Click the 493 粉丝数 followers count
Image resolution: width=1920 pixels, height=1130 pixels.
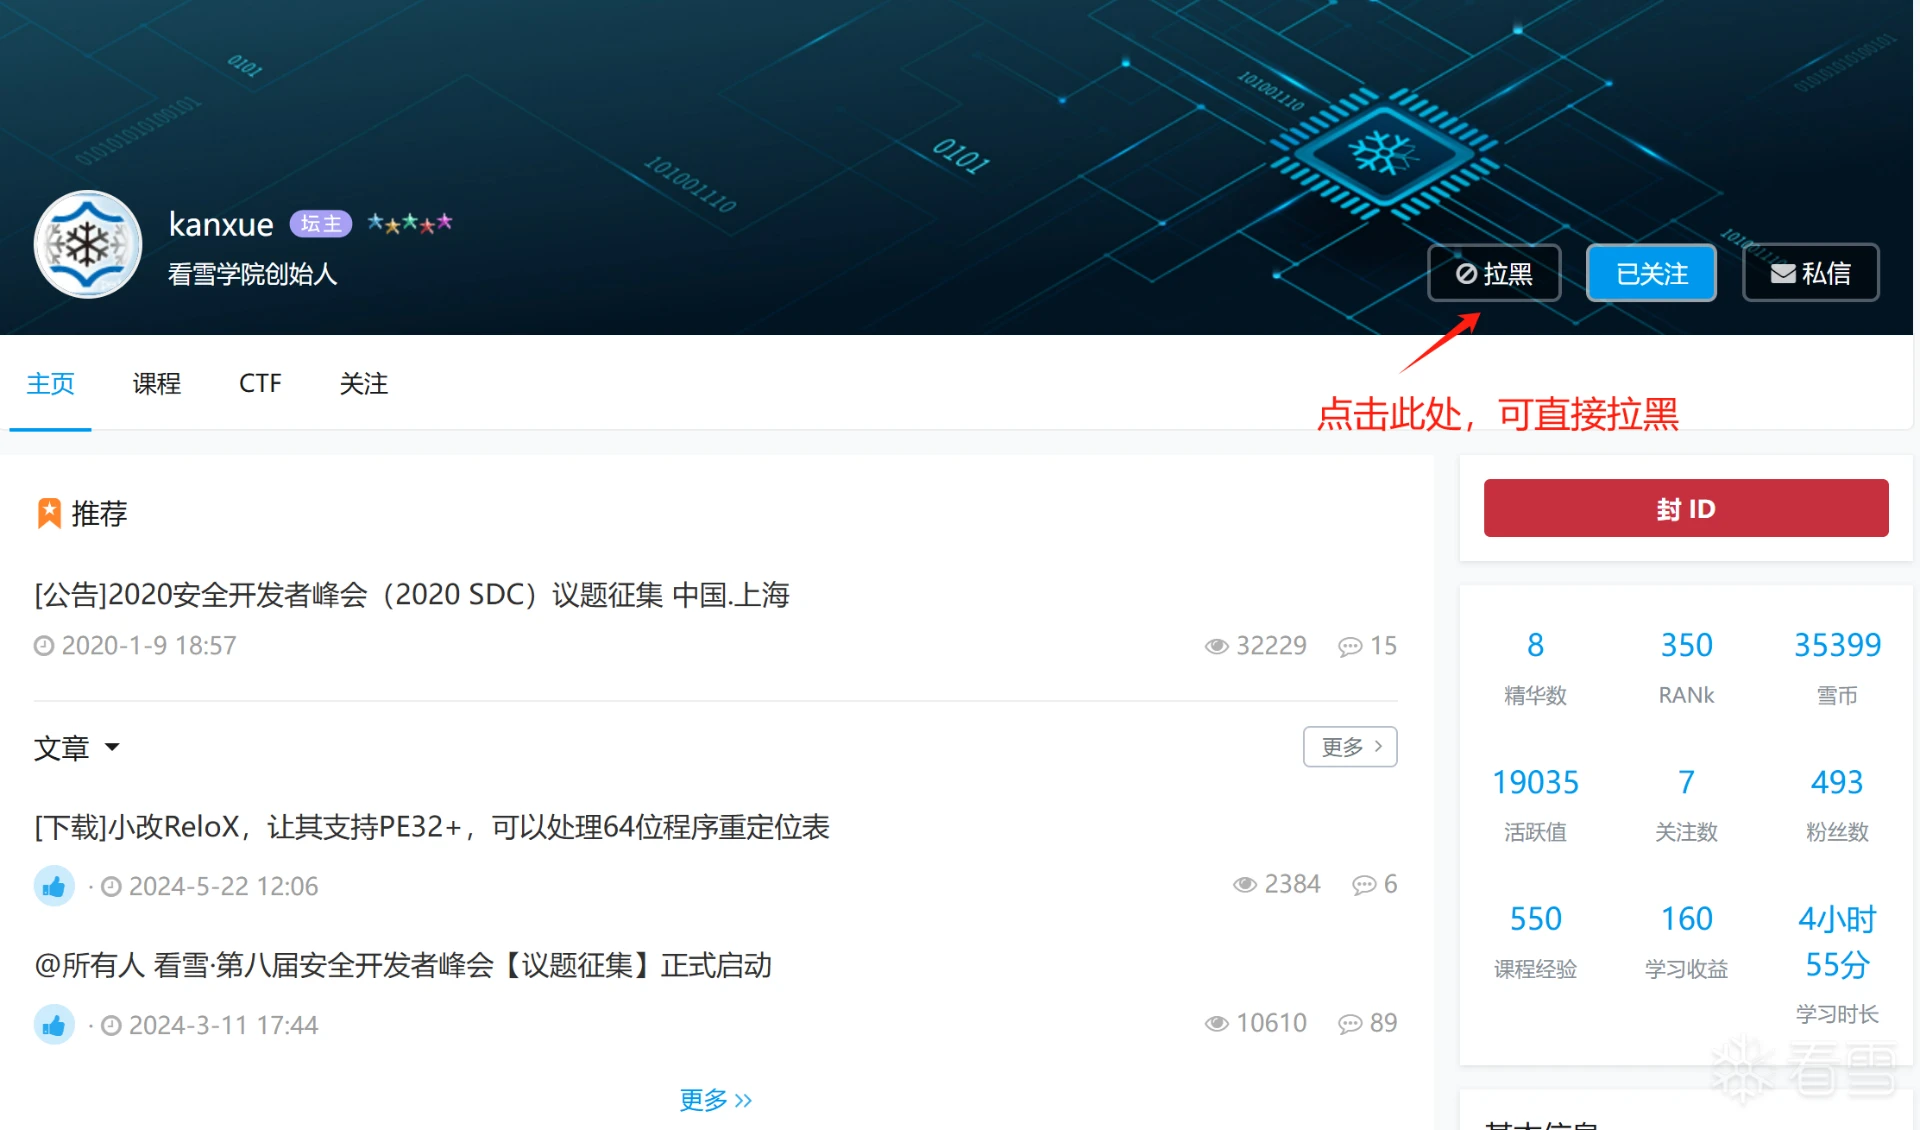pos(1836,783)
